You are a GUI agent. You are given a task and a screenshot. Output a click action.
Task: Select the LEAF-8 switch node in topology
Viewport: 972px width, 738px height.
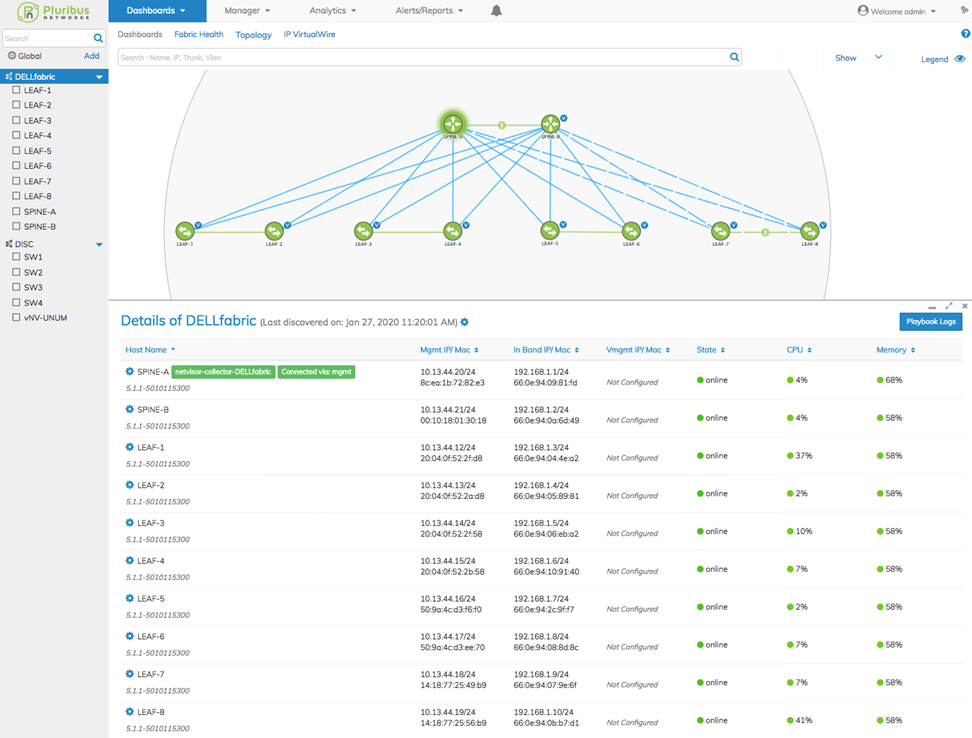click(810, 231)
